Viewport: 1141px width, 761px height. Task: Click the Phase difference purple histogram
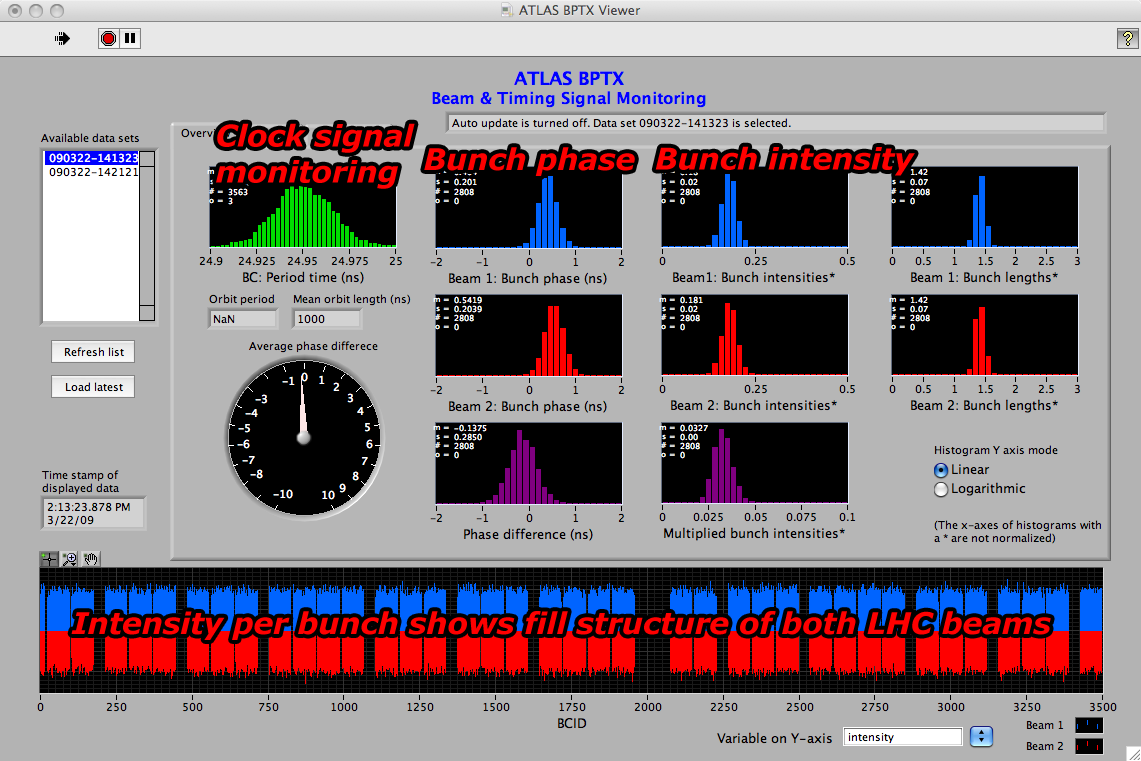(528, 463)
